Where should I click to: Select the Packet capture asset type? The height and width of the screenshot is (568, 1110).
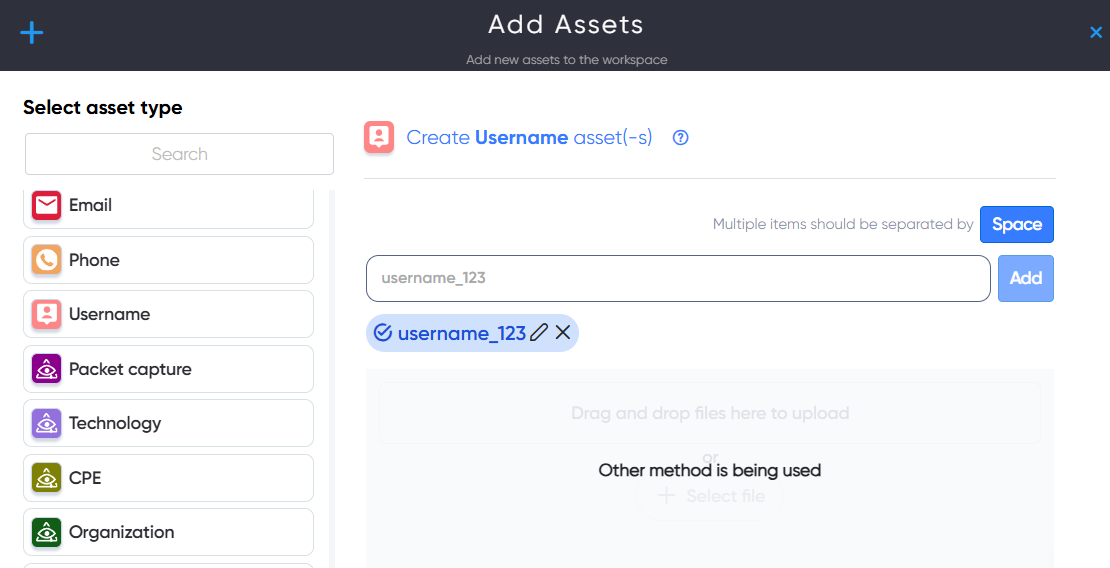pos(168,369)
